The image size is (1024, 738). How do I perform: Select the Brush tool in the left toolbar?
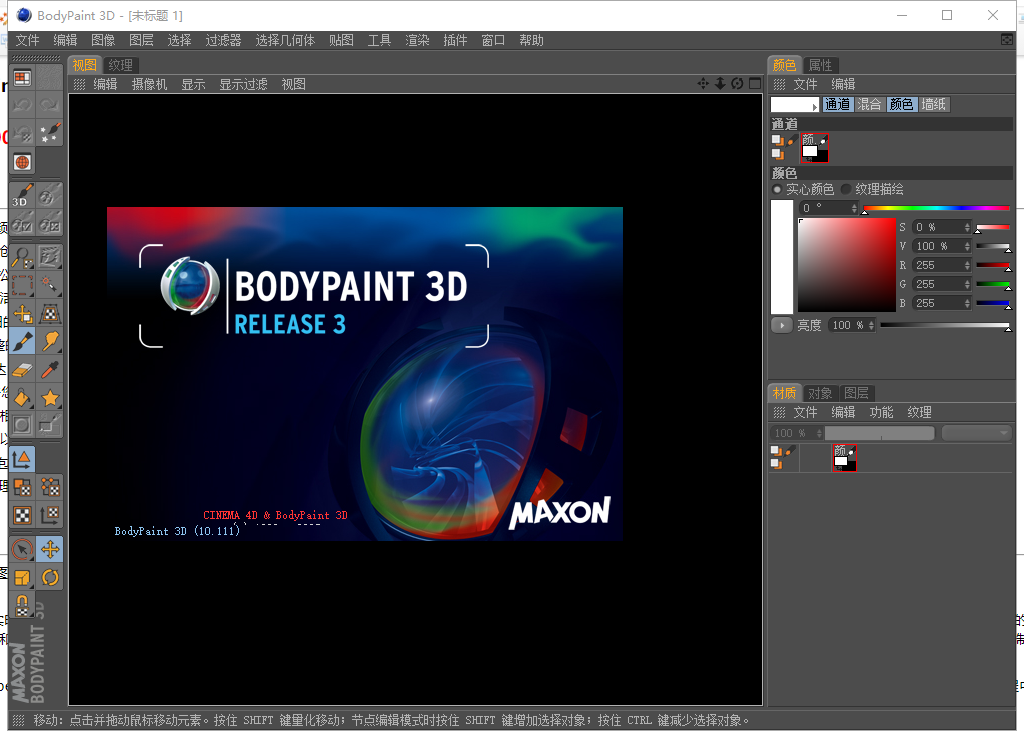[22, 341]
